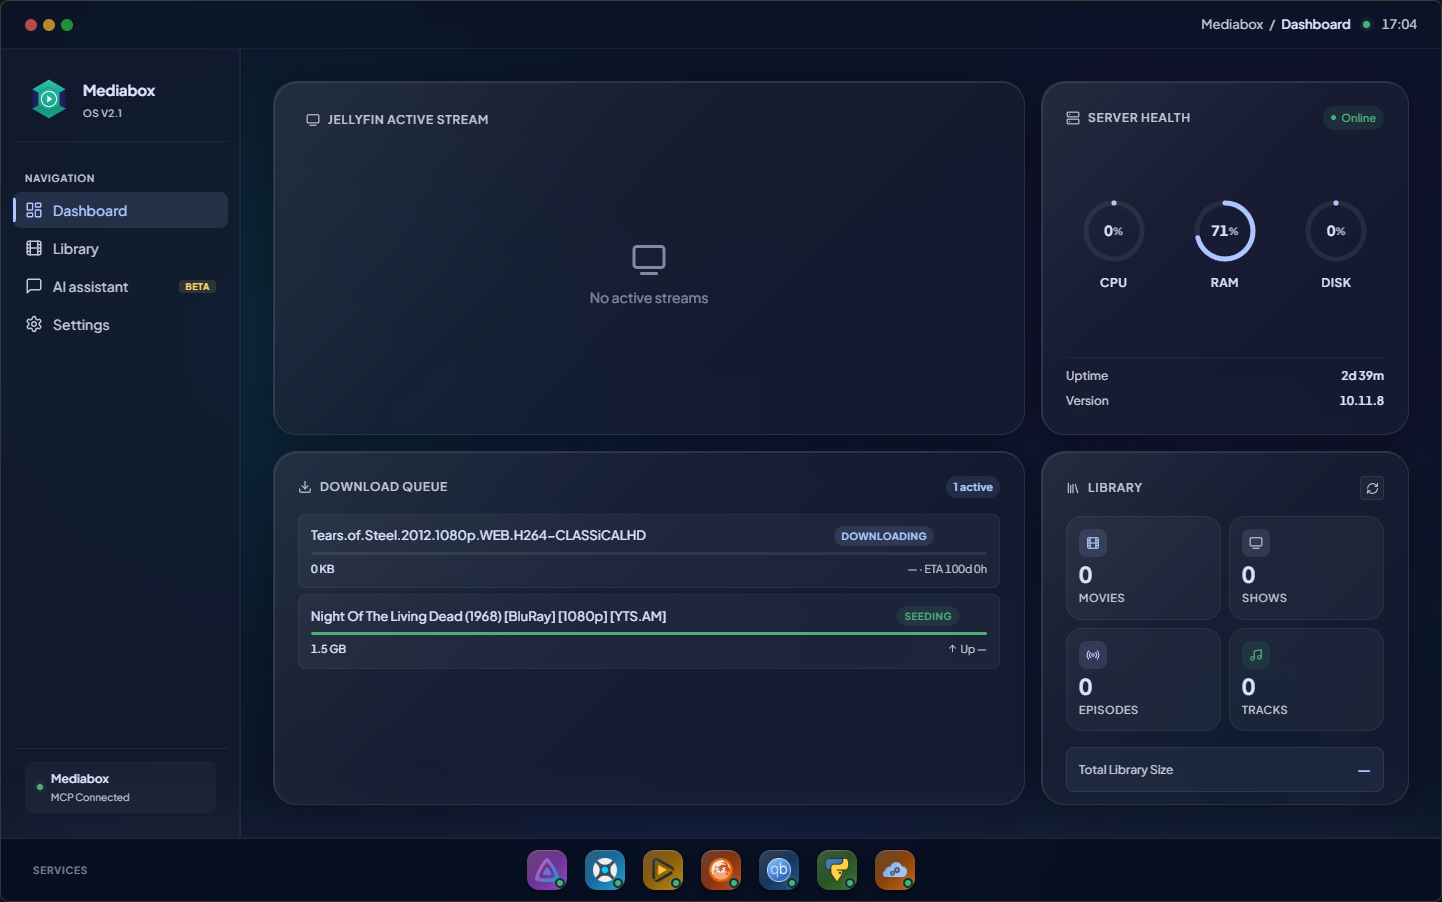The width and height of the screenshot is (1442, 902).
Task: Click the Library panel bookshelf icon
Action: [x=1073, y=488]
